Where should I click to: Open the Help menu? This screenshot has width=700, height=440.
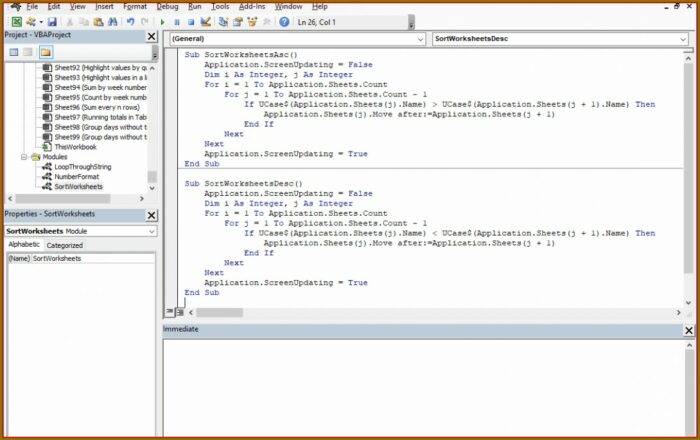(x=320, y=7)
